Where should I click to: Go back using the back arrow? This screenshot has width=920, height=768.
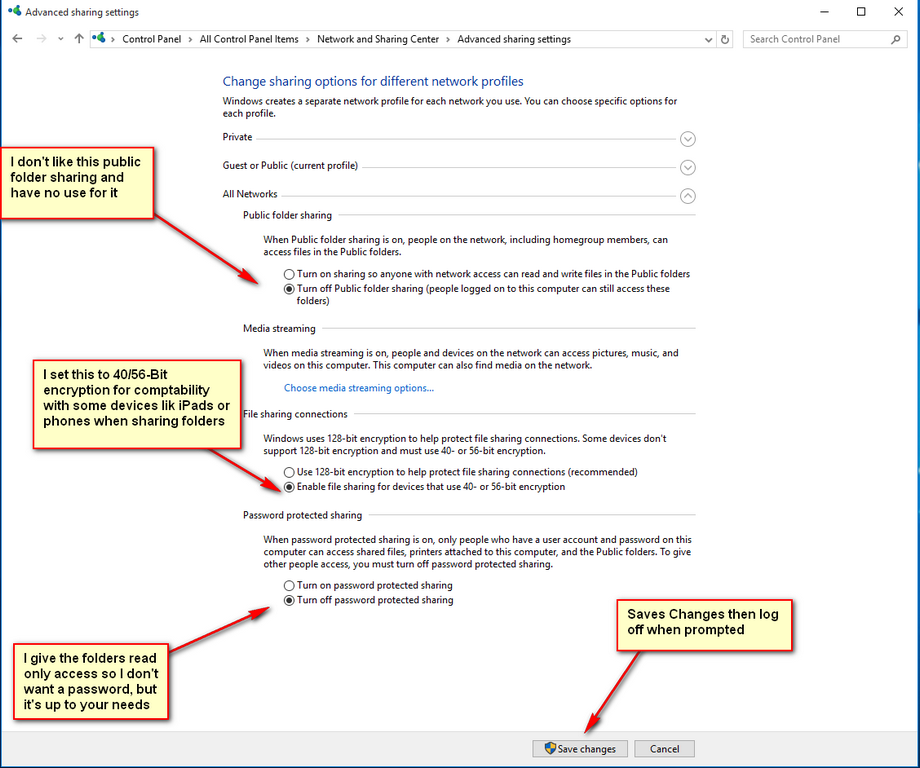(18, 39)
